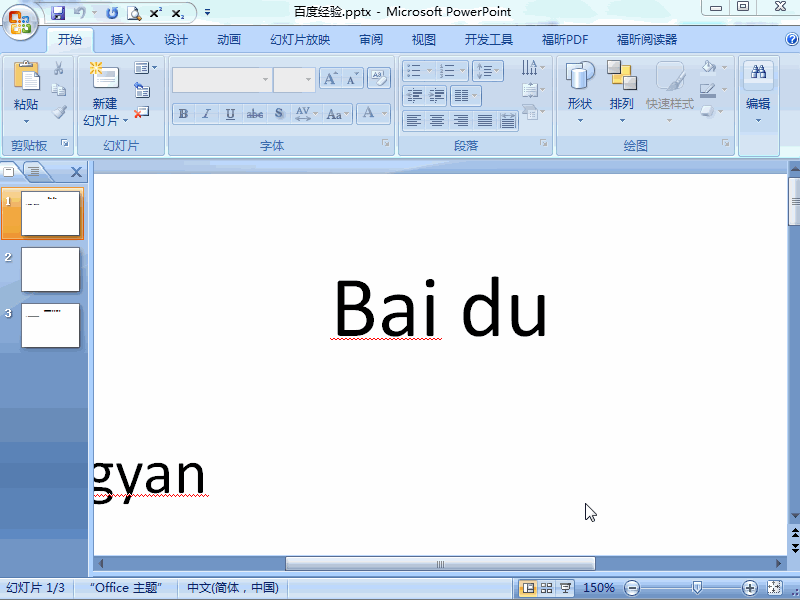
Task: Align text left
Action: click(x=414, y=121)
